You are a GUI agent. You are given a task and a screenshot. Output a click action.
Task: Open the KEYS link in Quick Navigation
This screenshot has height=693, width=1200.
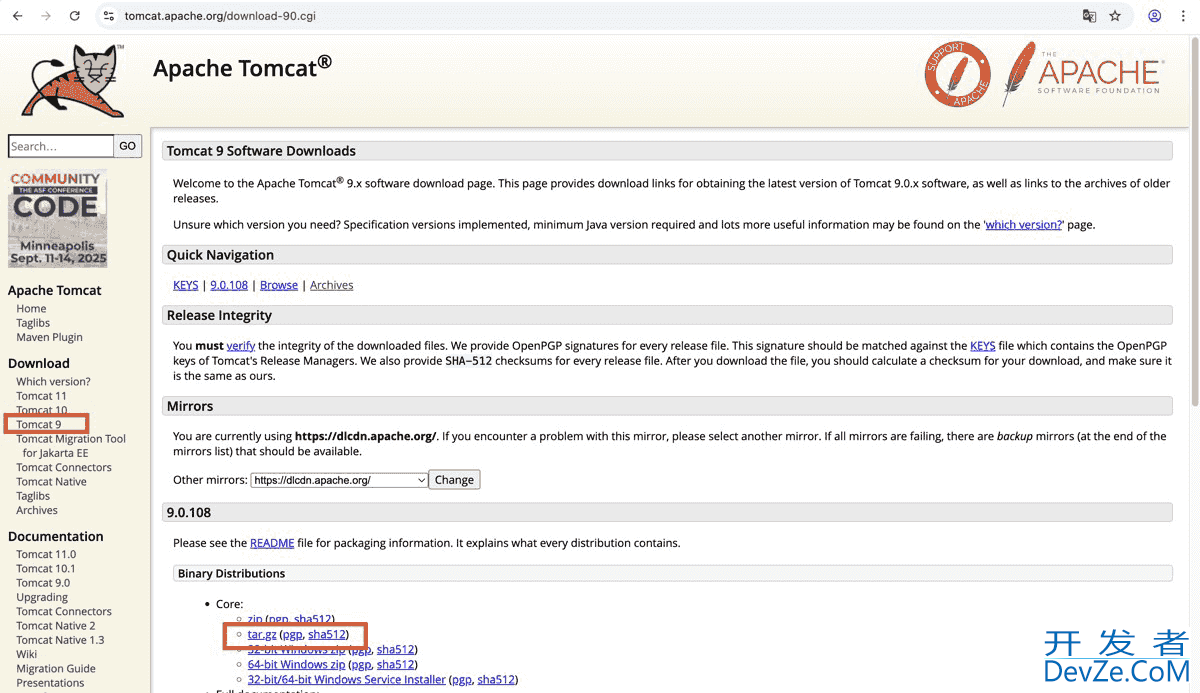pos(186,285)
